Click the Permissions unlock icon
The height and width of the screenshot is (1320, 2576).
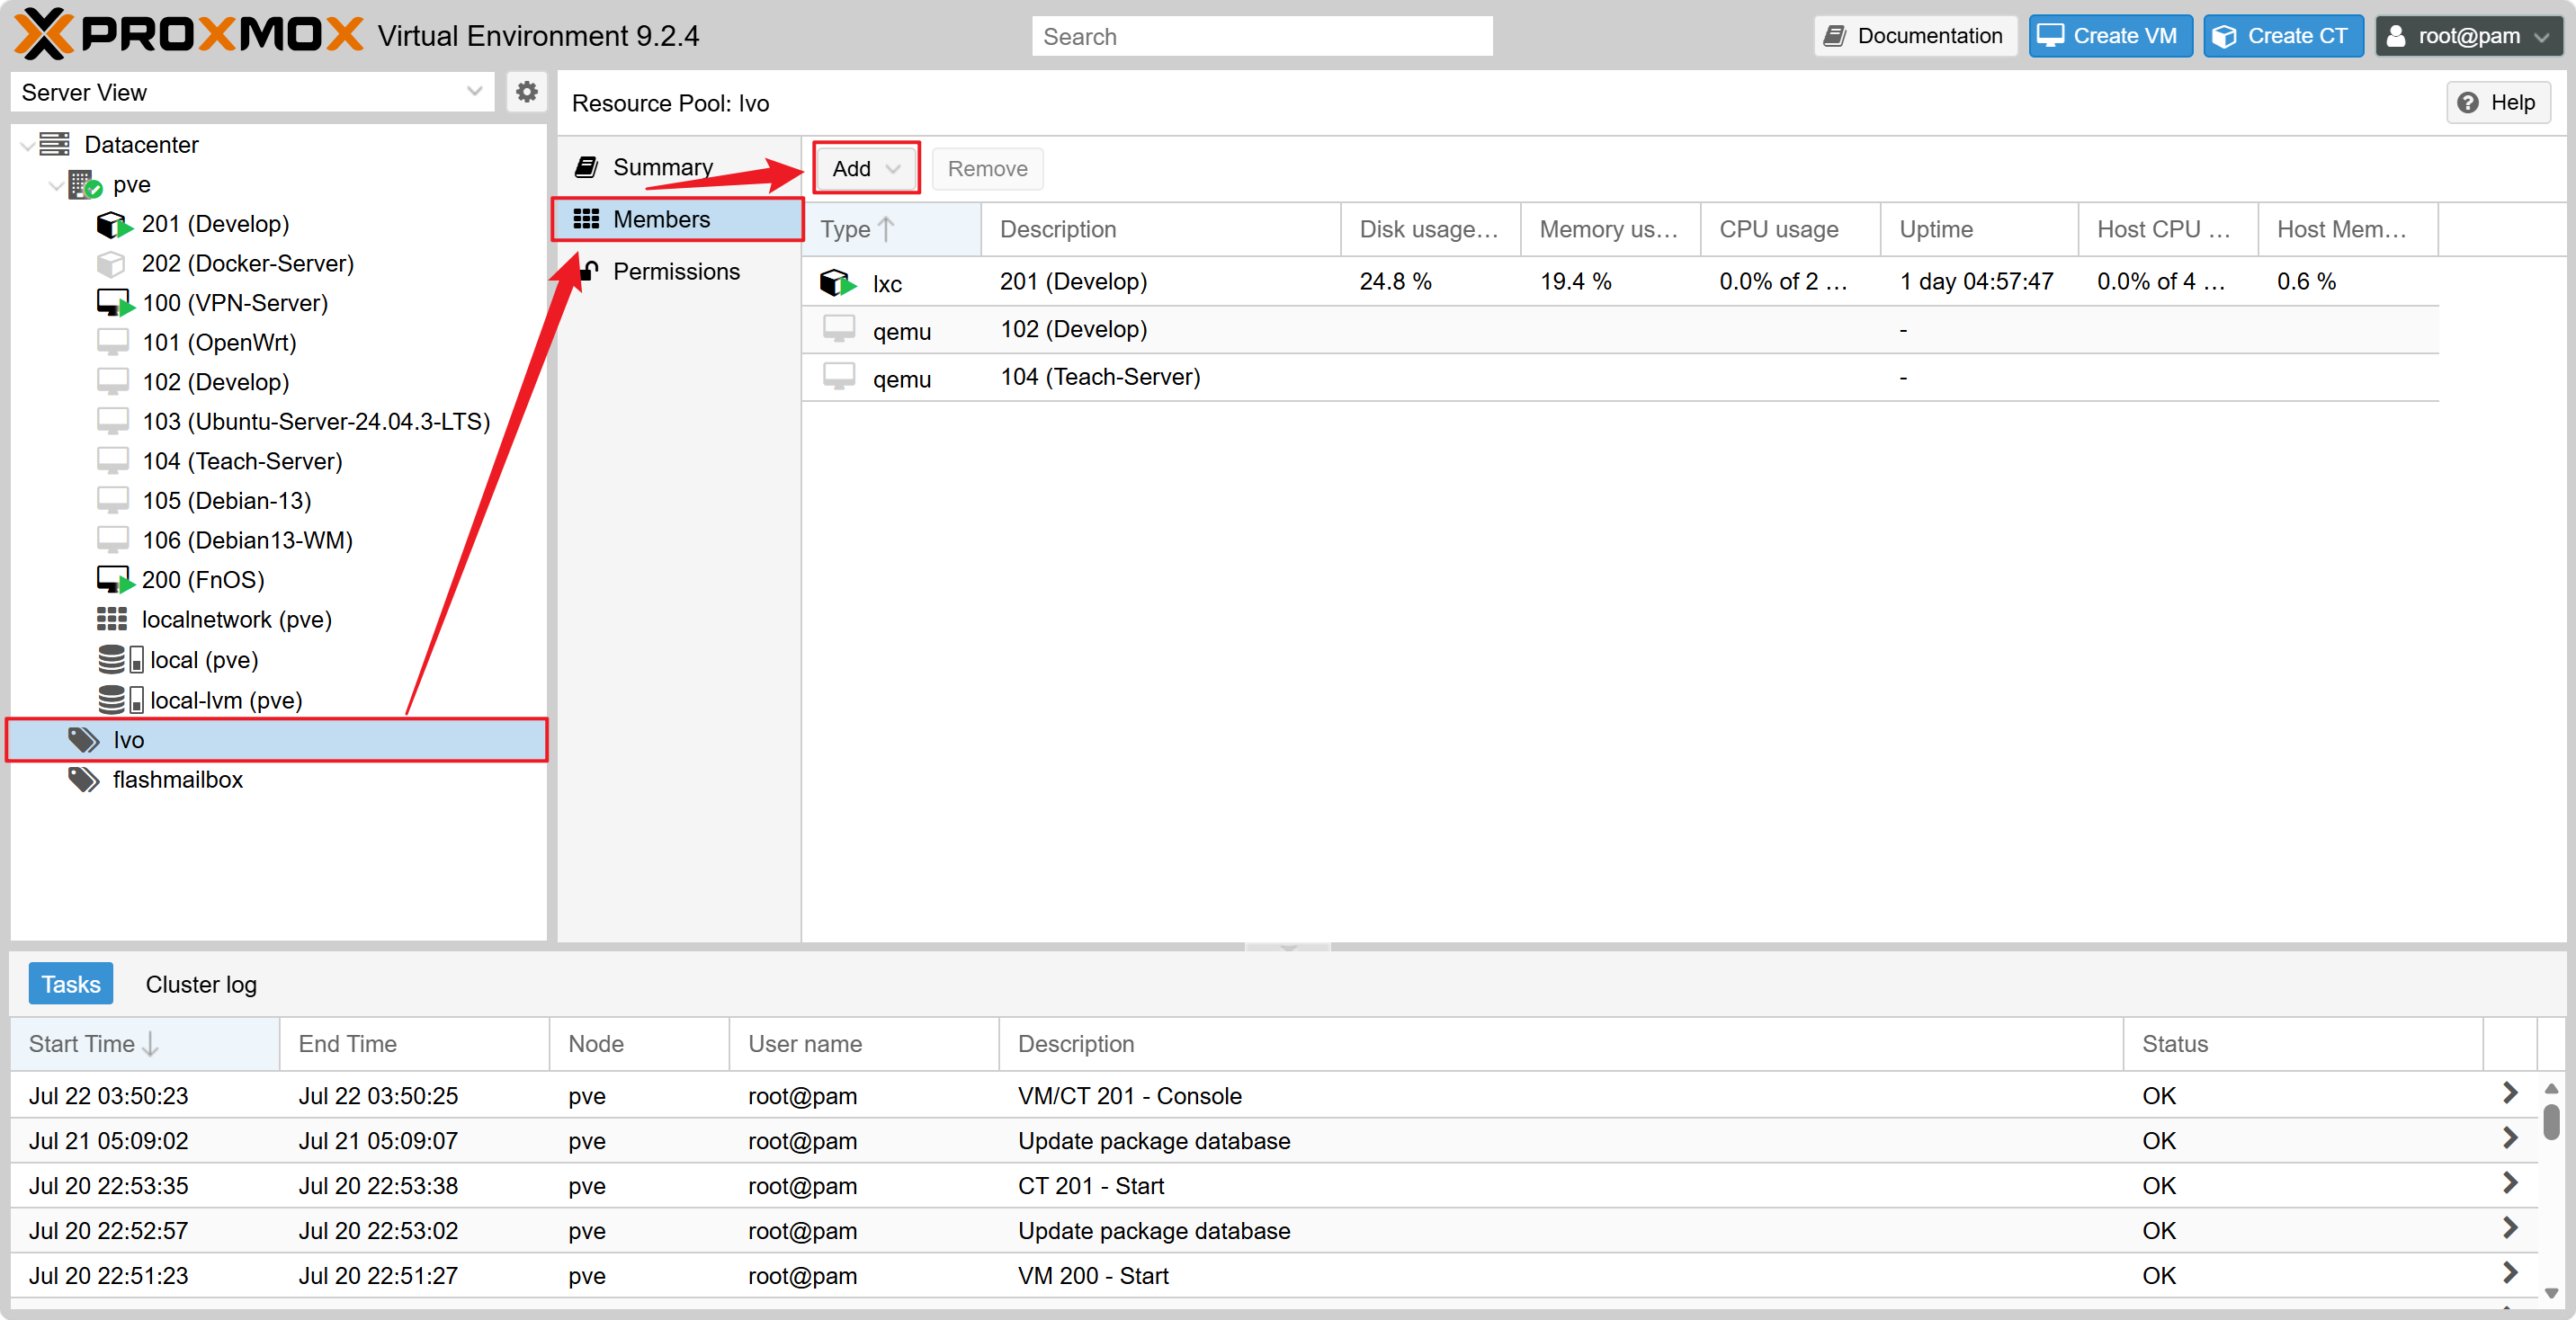click(589, 271)
